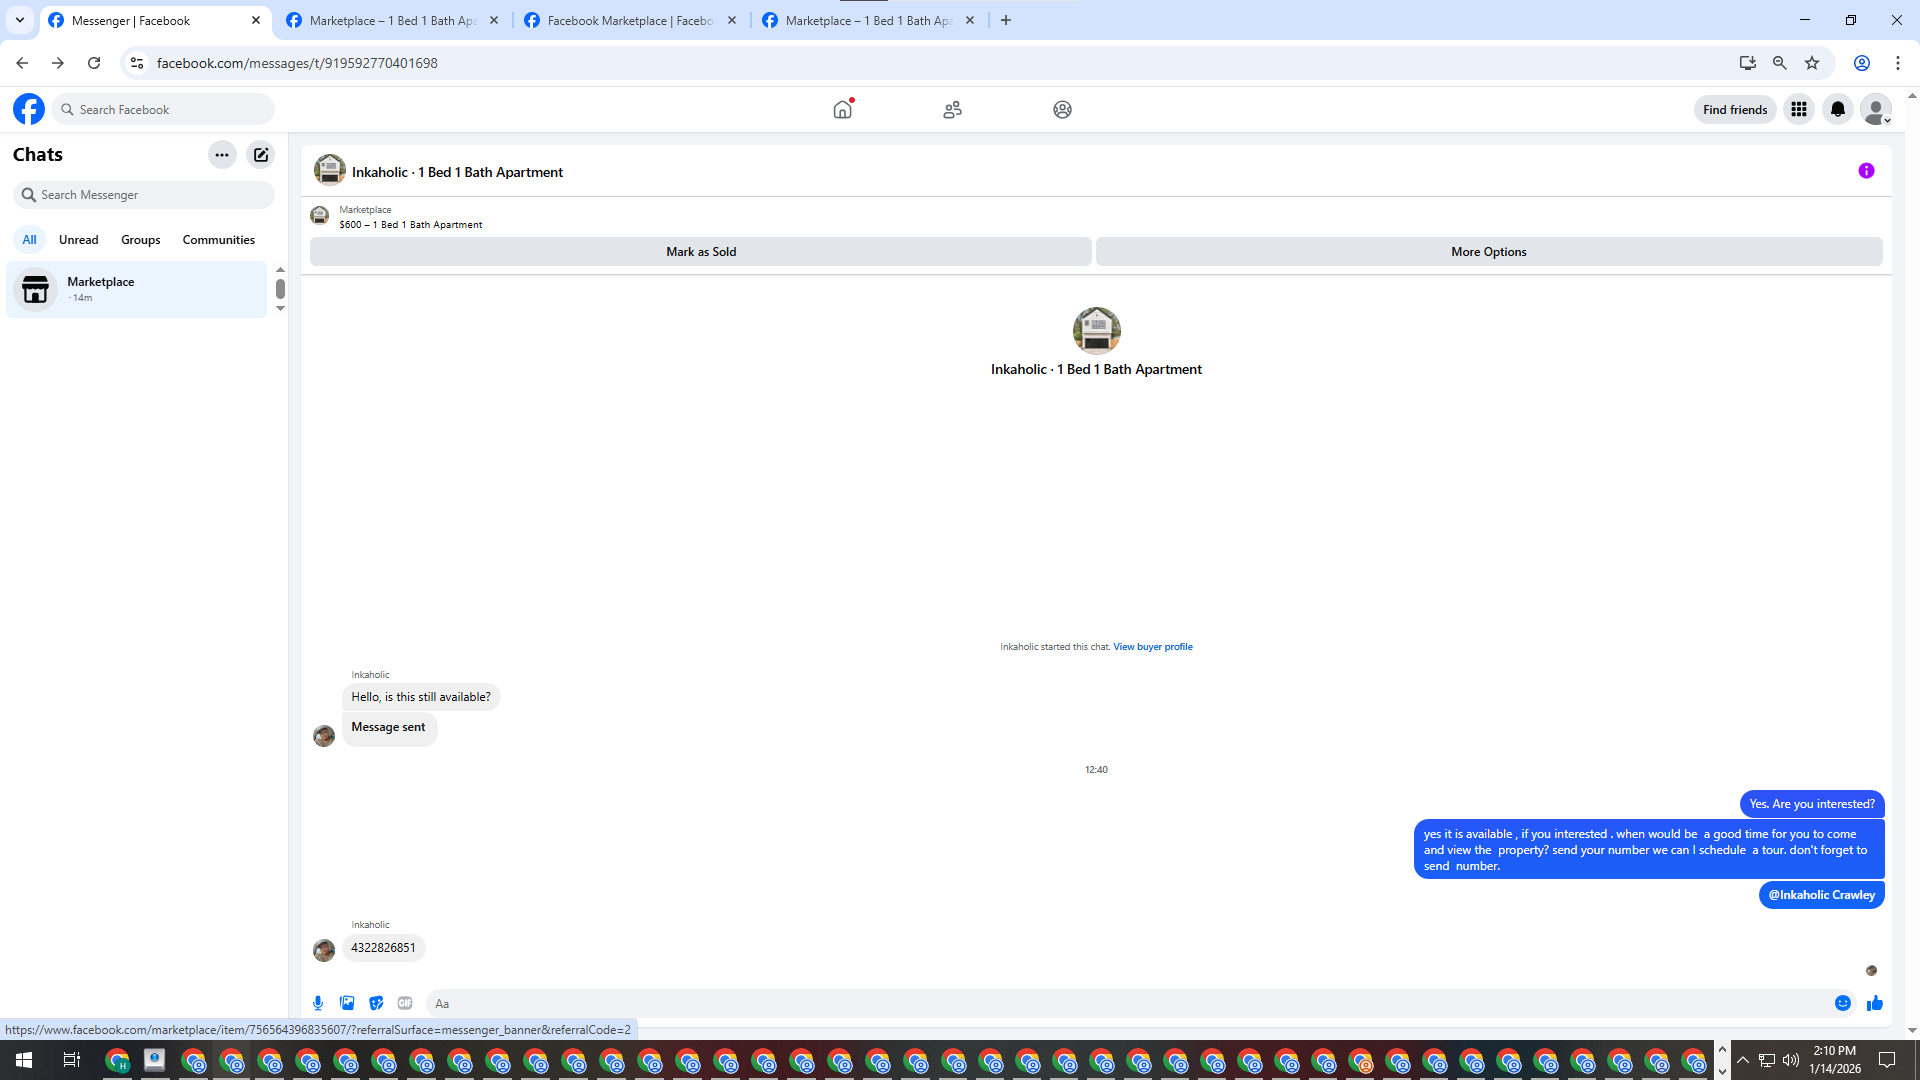Open the GIF picker icon
This screenshot has width=1920, height=1080.
tap(405, 1003)
